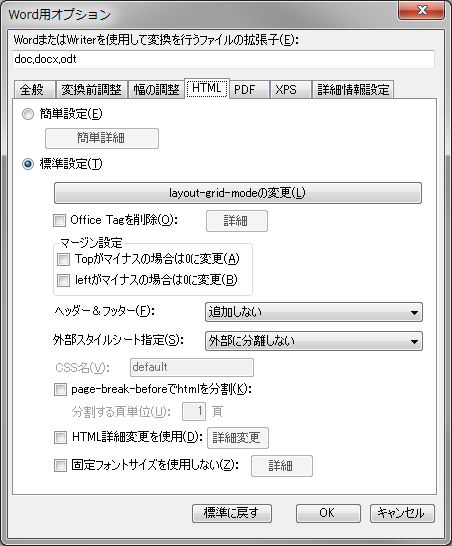Image resolution: width=452 pixels, height=546 pixels.
Task: Click the 標準に戻す button
Action: 232,513
